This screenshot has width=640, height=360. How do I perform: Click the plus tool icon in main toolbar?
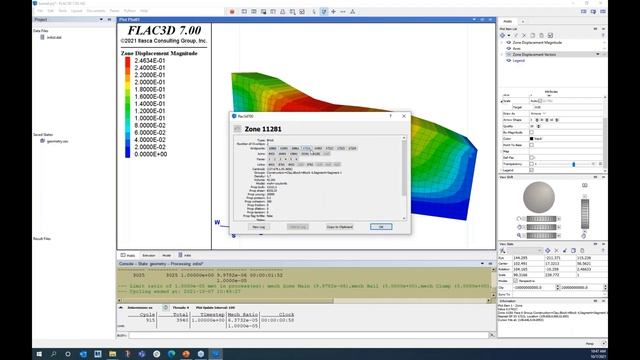coord(333,11)
